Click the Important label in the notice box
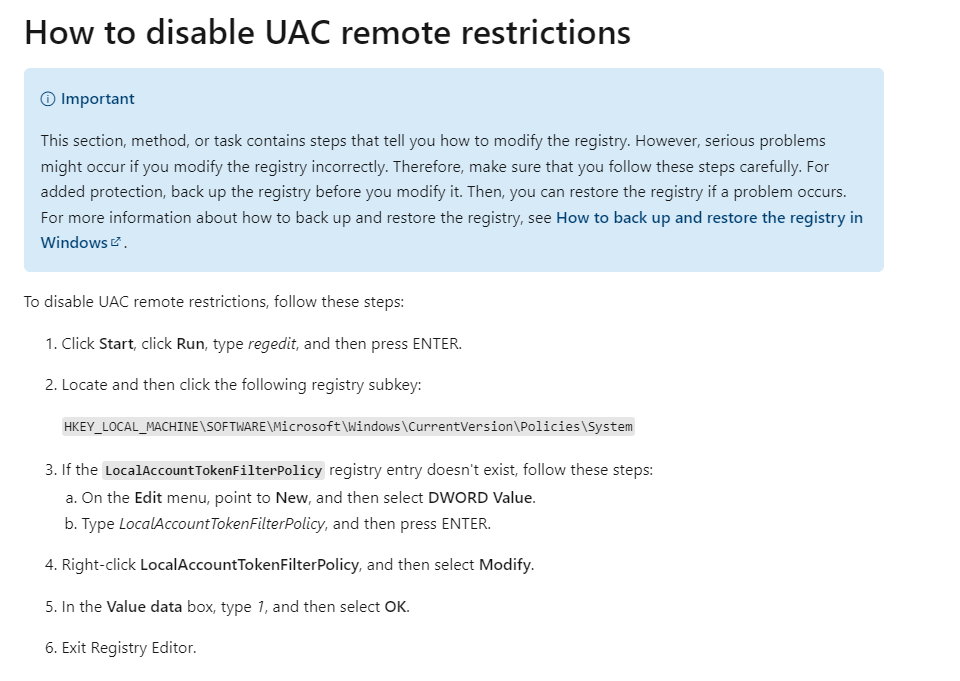This screenshot has width=960, height=681. coord(97,99)
